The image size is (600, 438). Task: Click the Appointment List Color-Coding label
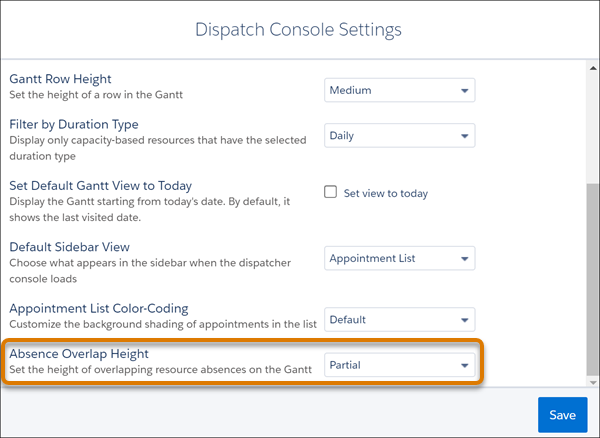point(99,308)
